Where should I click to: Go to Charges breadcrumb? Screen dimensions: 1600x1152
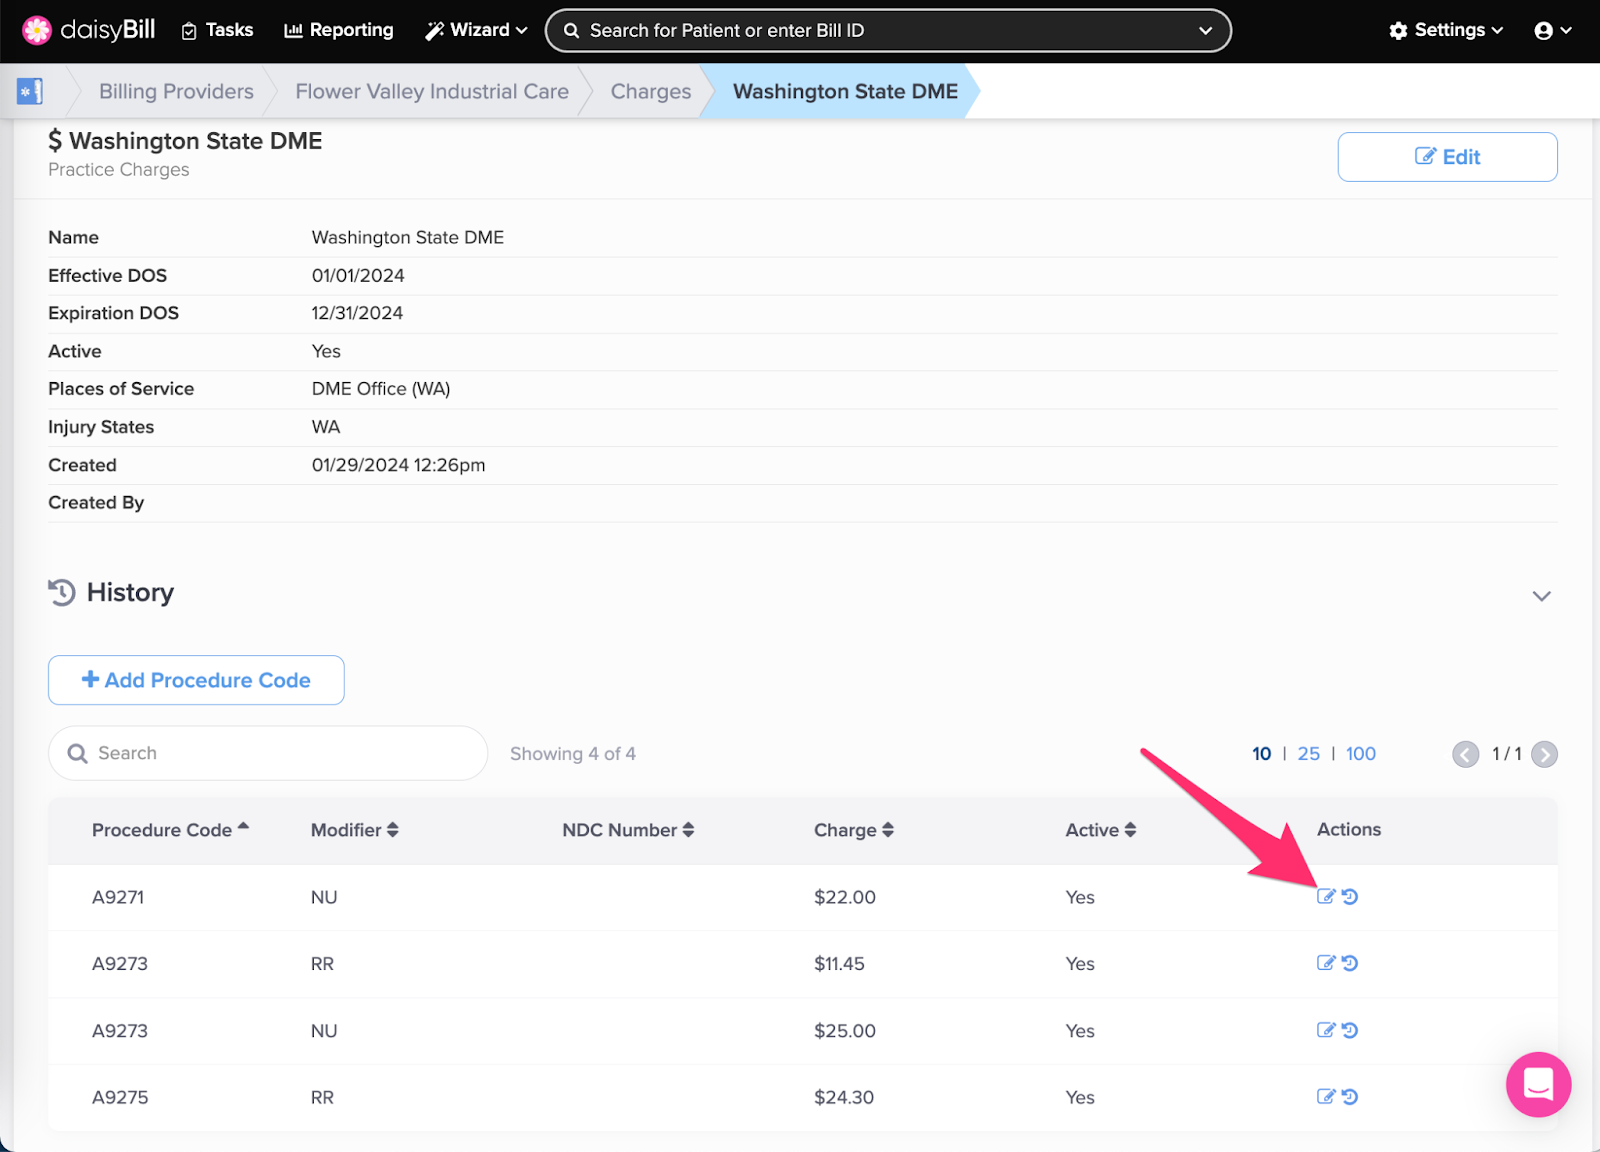coord(651,91)
